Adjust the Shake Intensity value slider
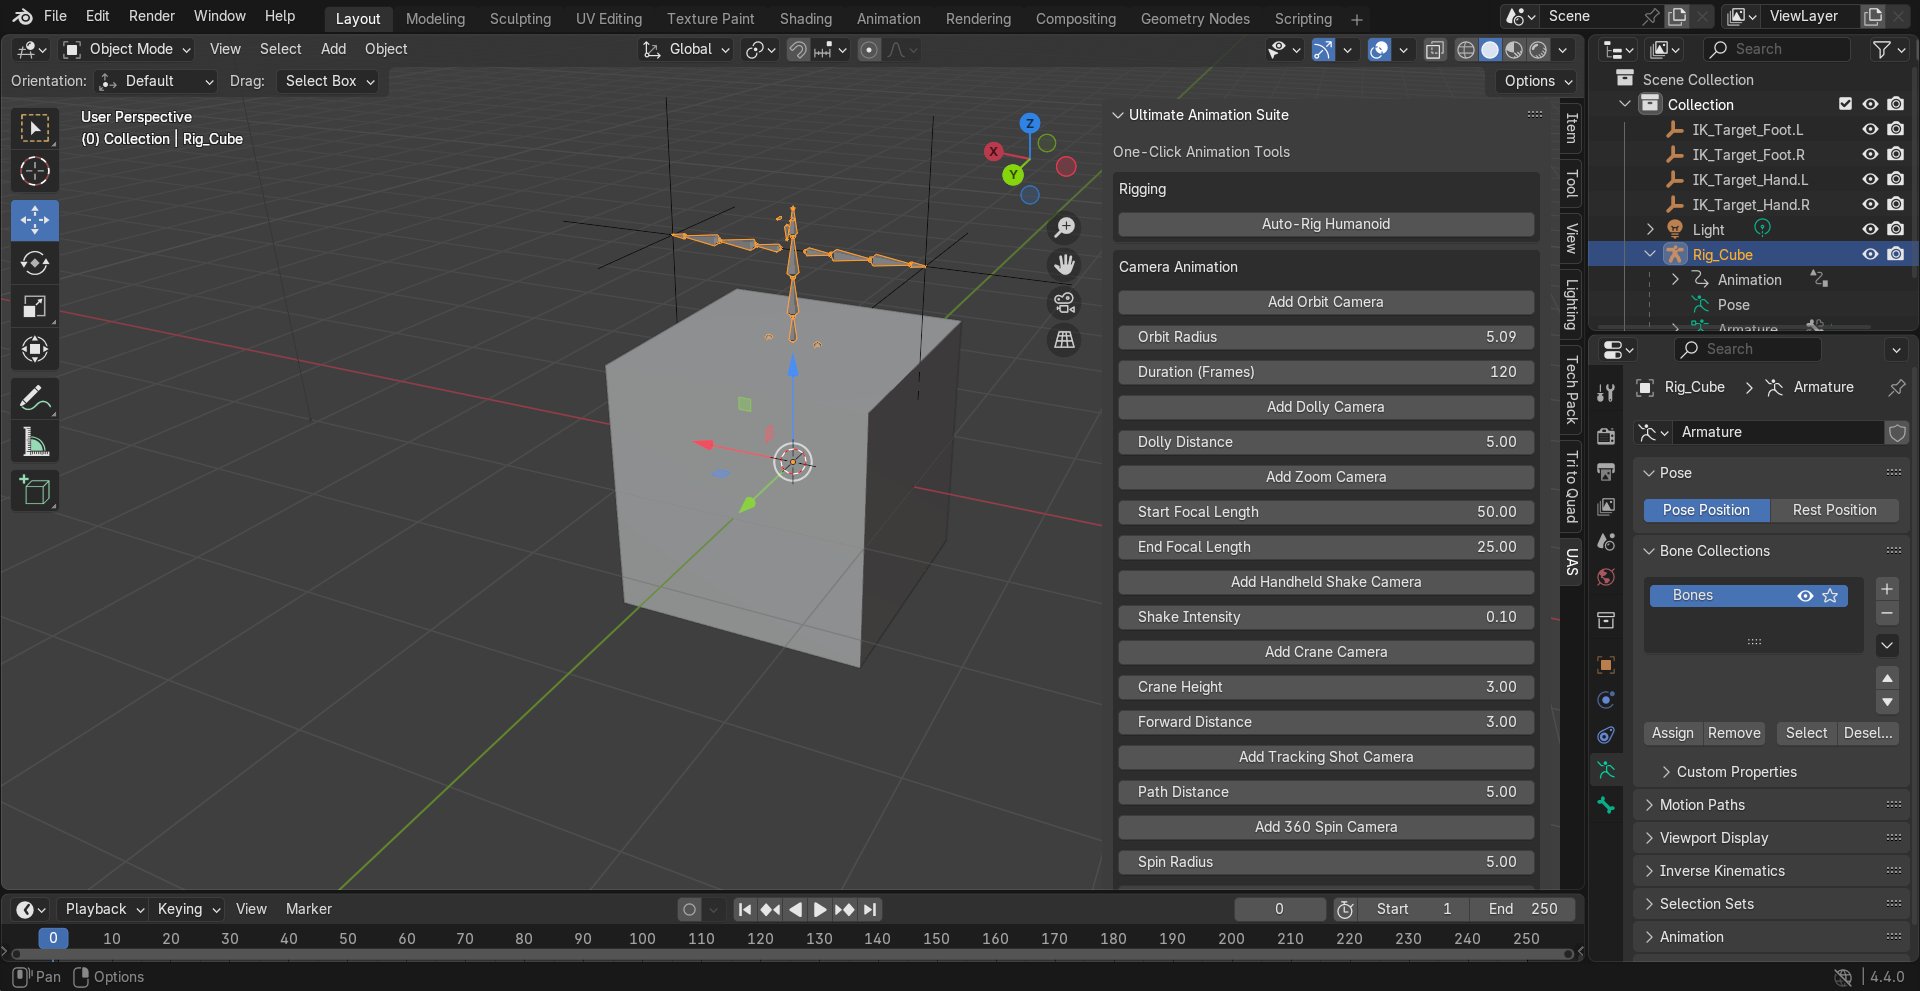Screen dimensions: 1920x991 coord(1325,617)
